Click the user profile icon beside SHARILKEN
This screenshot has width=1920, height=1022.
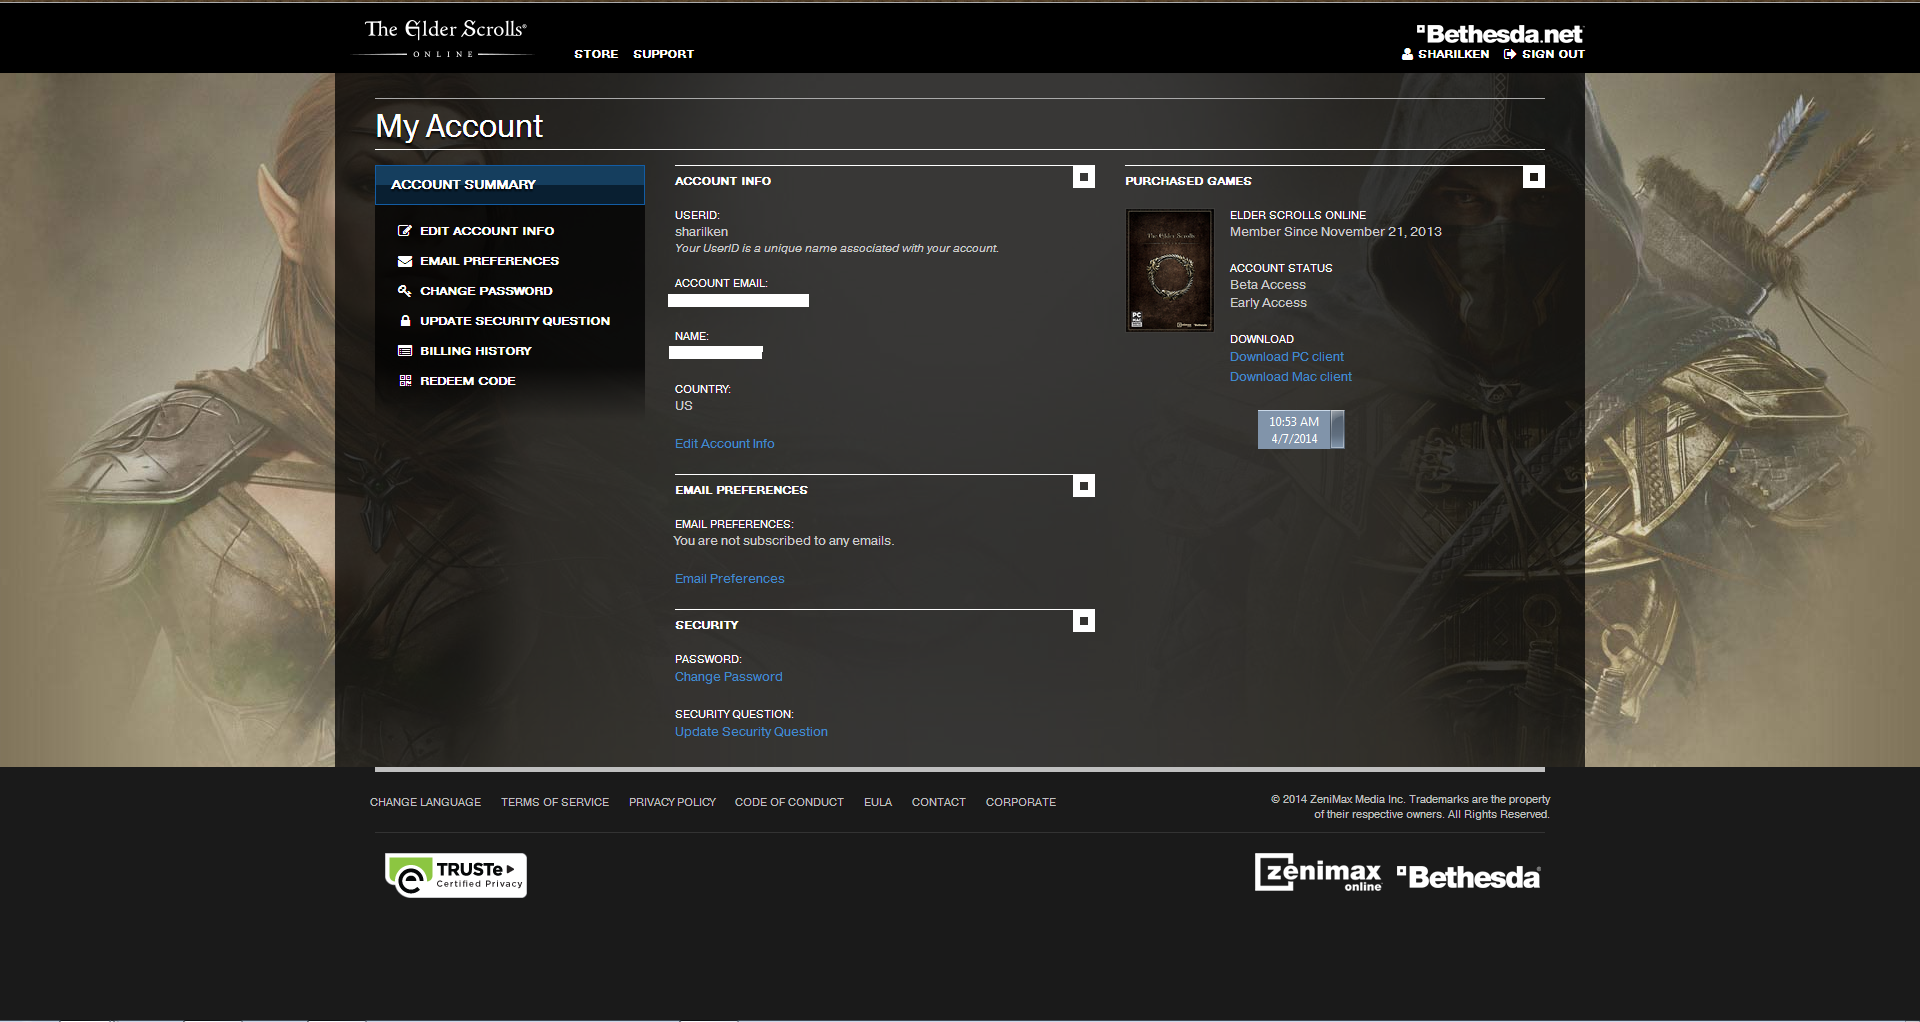1407,54
